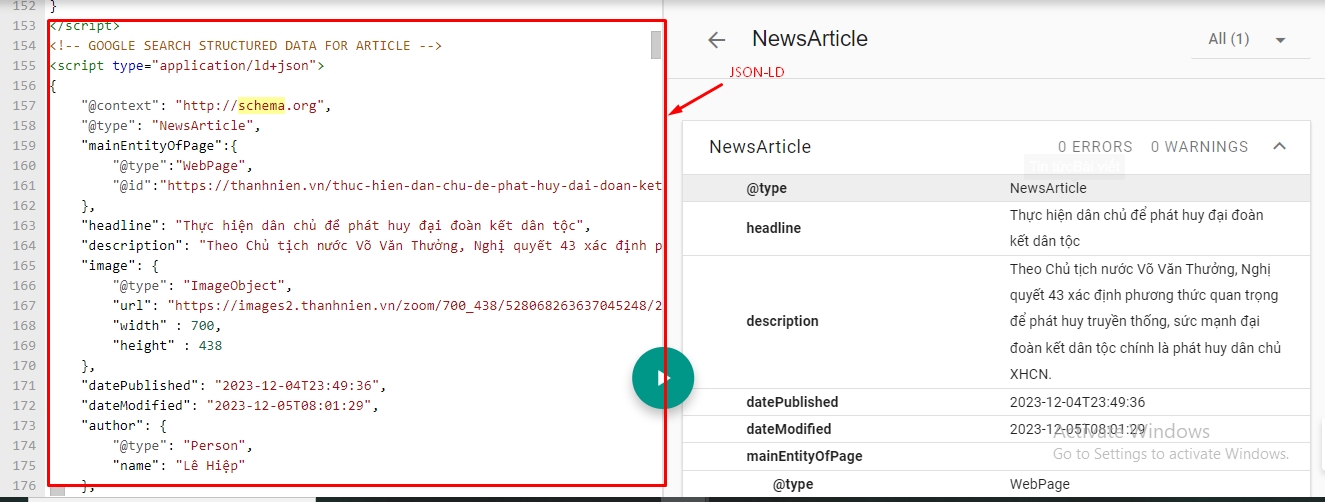Go back using the arrow beside NewsArticle title
Viewport: 1325px width, 502px height.
click(716, 40)
